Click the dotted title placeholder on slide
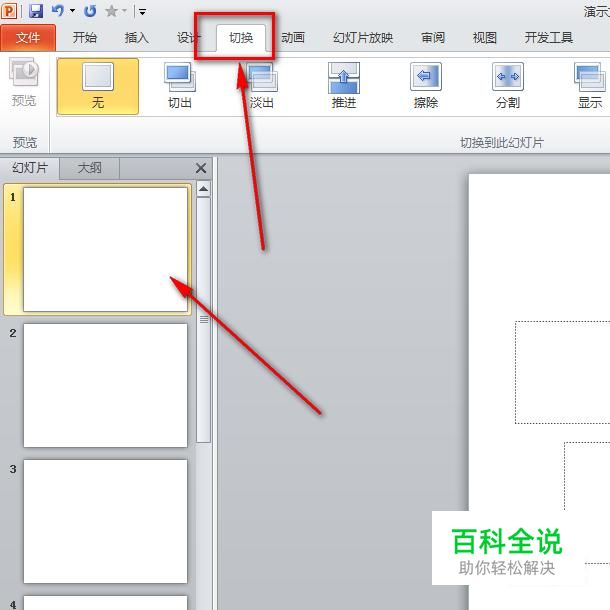 [x=563, y=372]
